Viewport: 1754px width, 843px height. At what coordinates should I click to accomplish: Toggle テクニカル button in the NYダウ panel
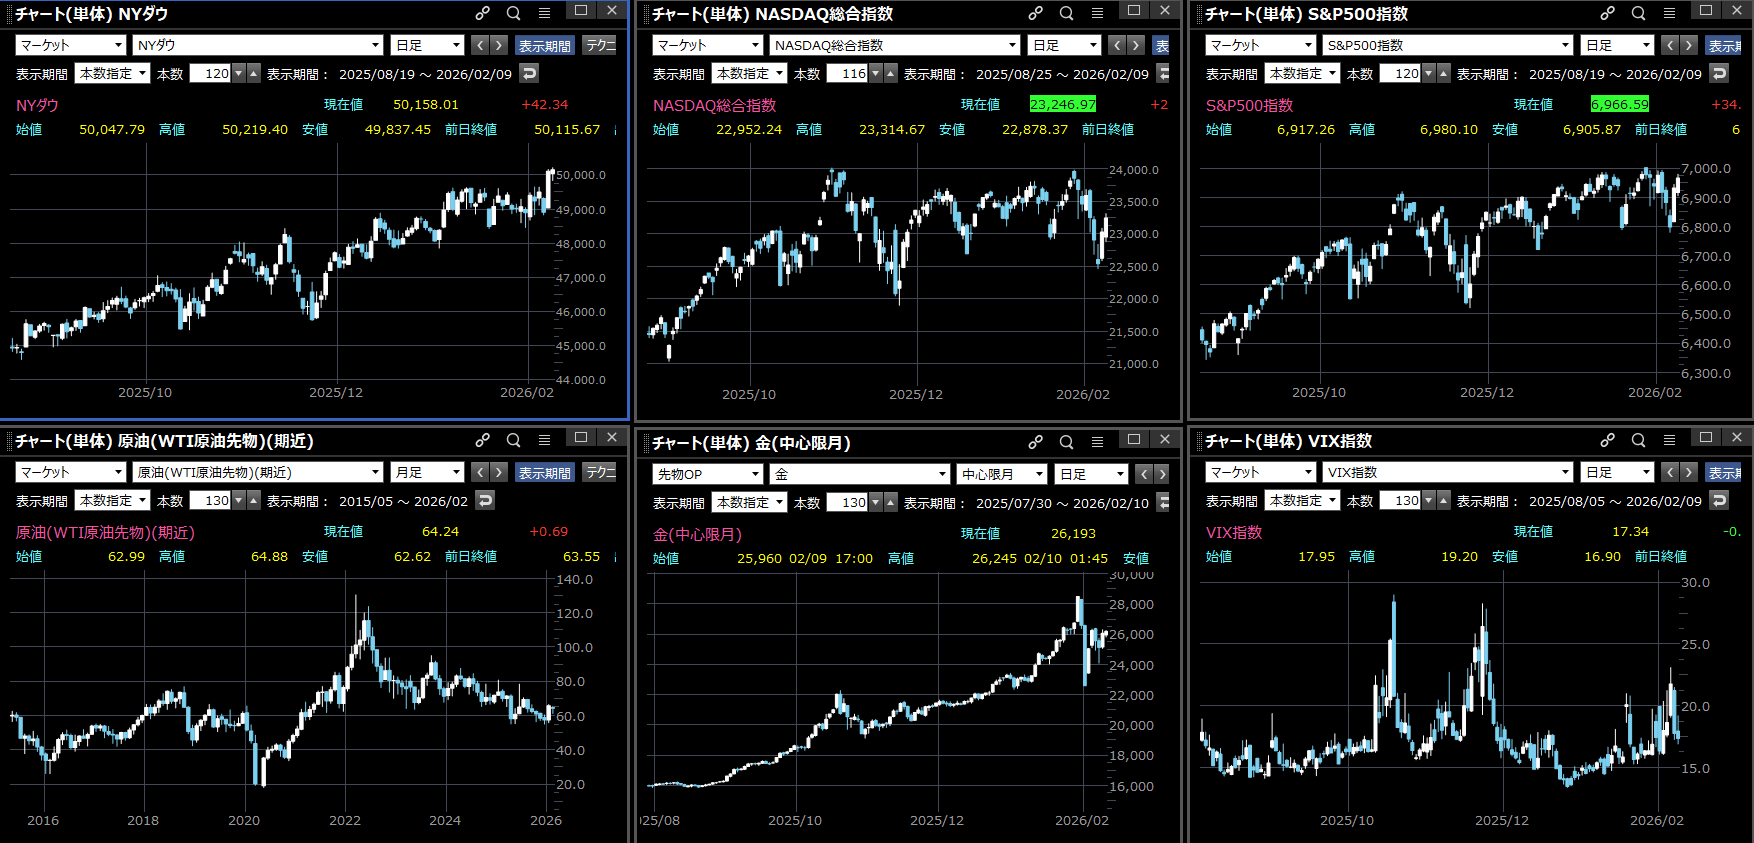[x=600, y=45]
